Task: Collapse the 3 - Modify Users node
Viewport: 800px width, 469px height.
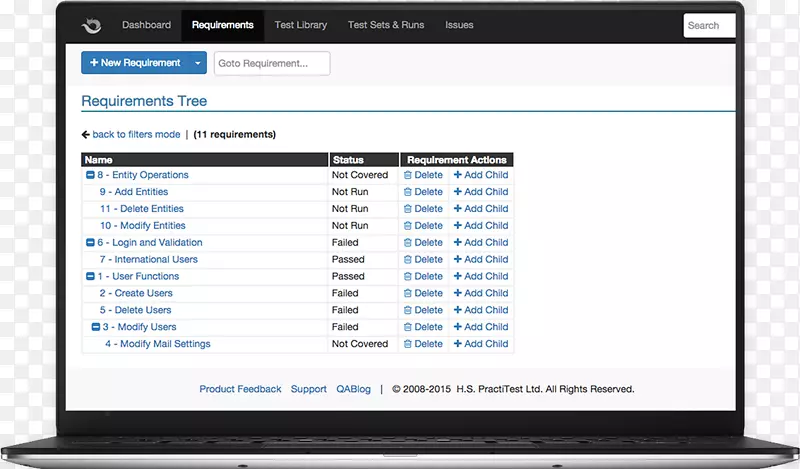Action: click(96, 327)
